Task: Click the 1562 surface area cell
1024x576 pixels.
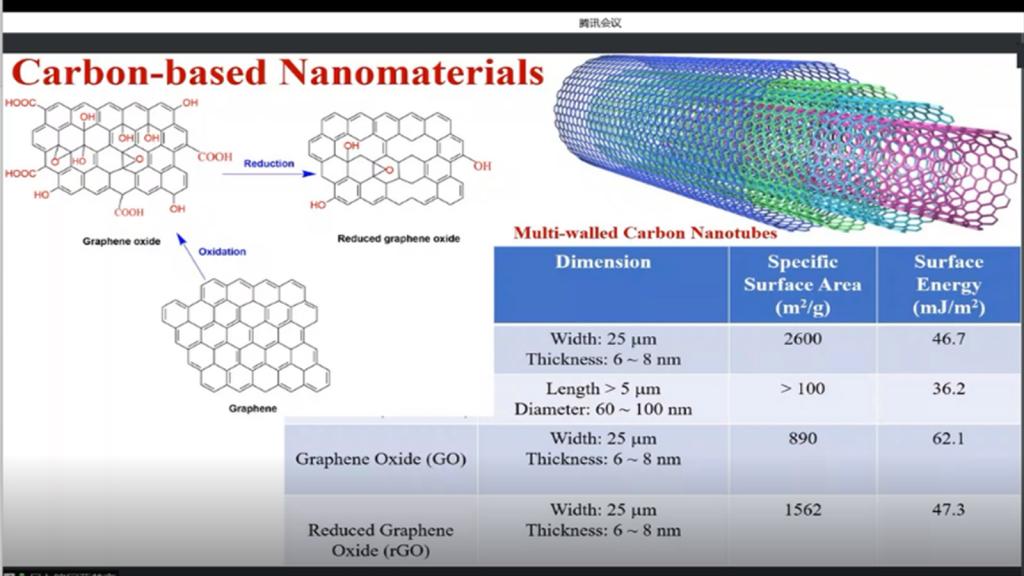Action: click(x=802, y=510)
